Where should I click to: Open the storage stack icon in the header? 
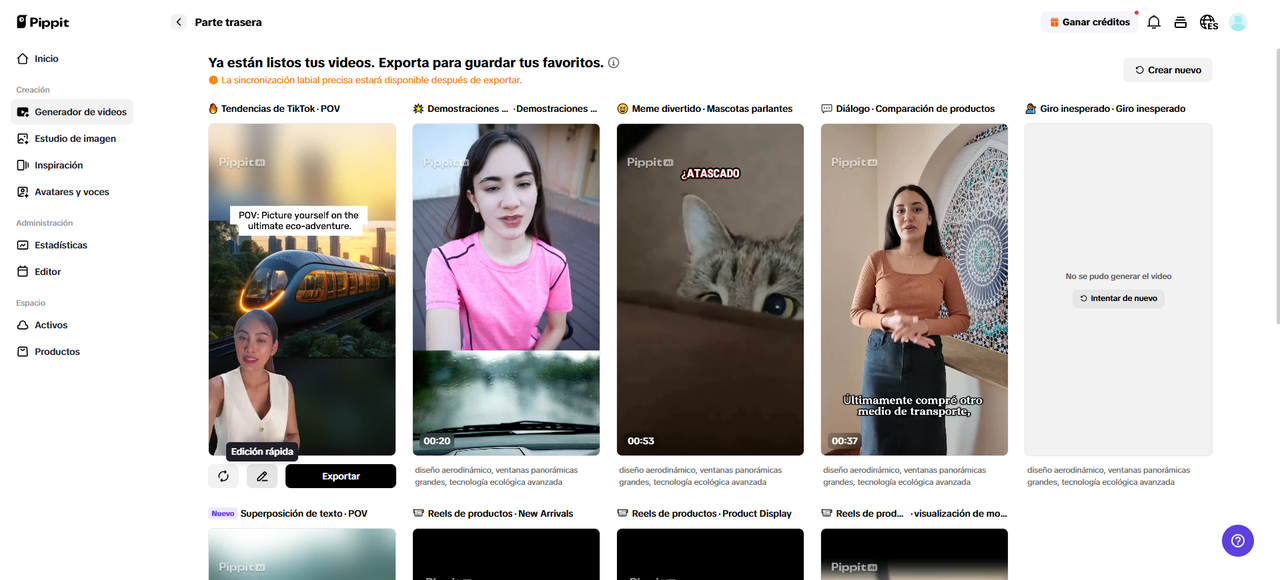click(1181, 22)
